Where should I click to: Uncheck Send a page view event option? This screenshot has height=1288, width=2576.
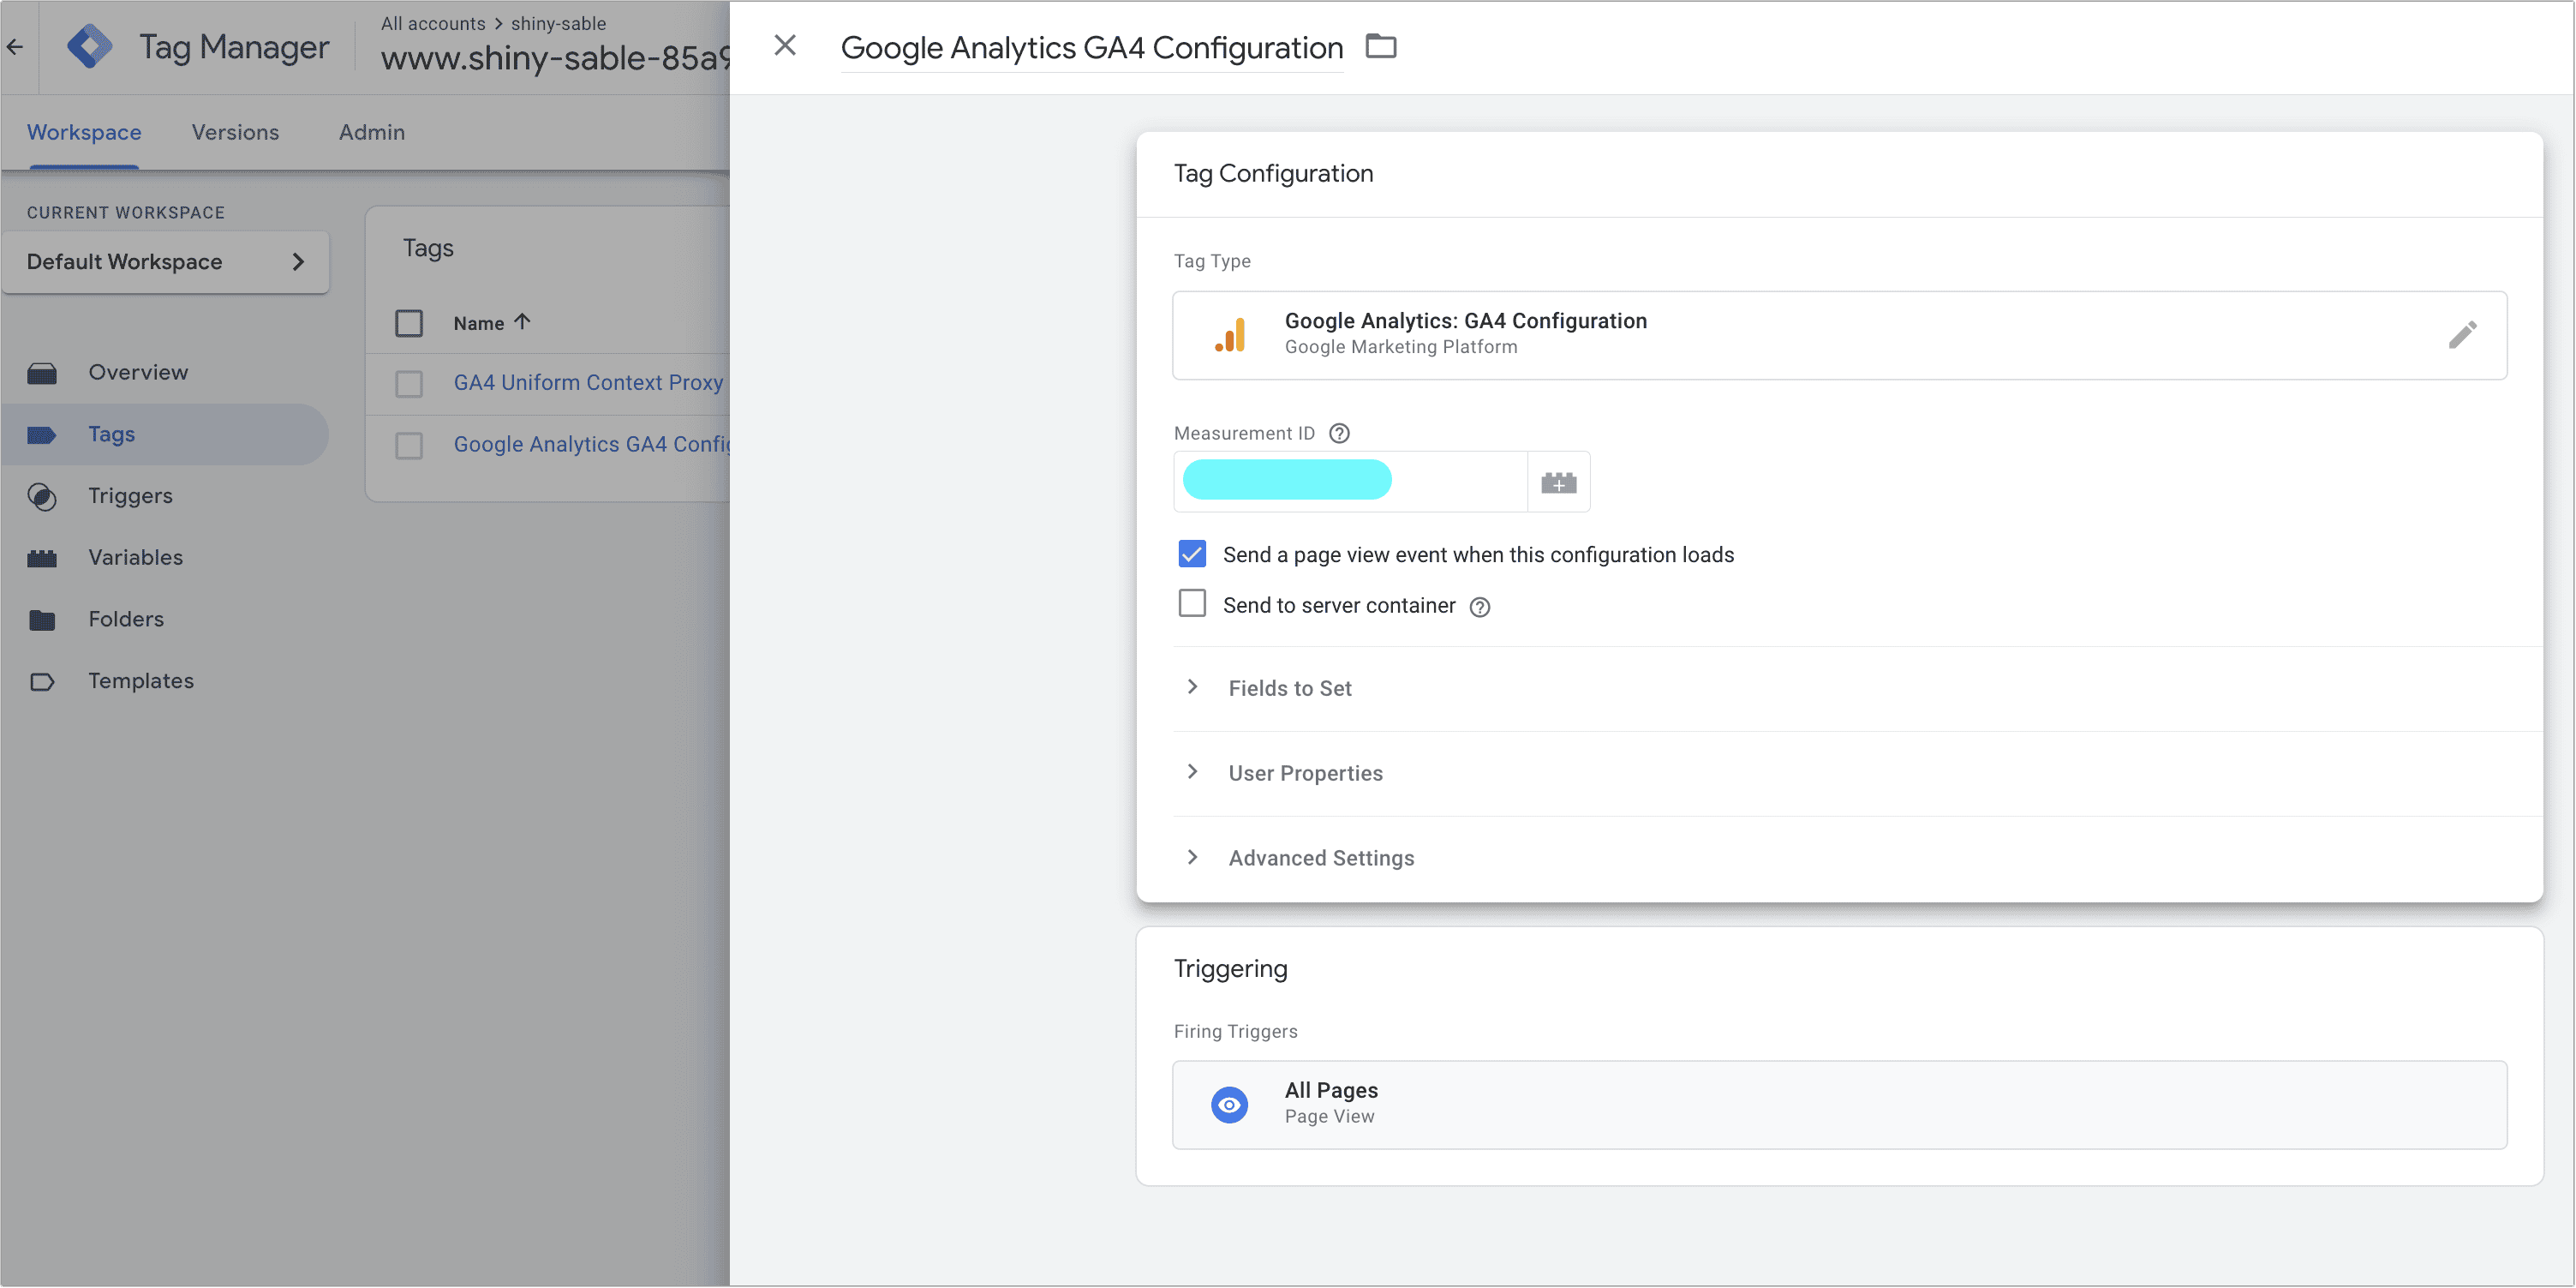click(1192, 554)
